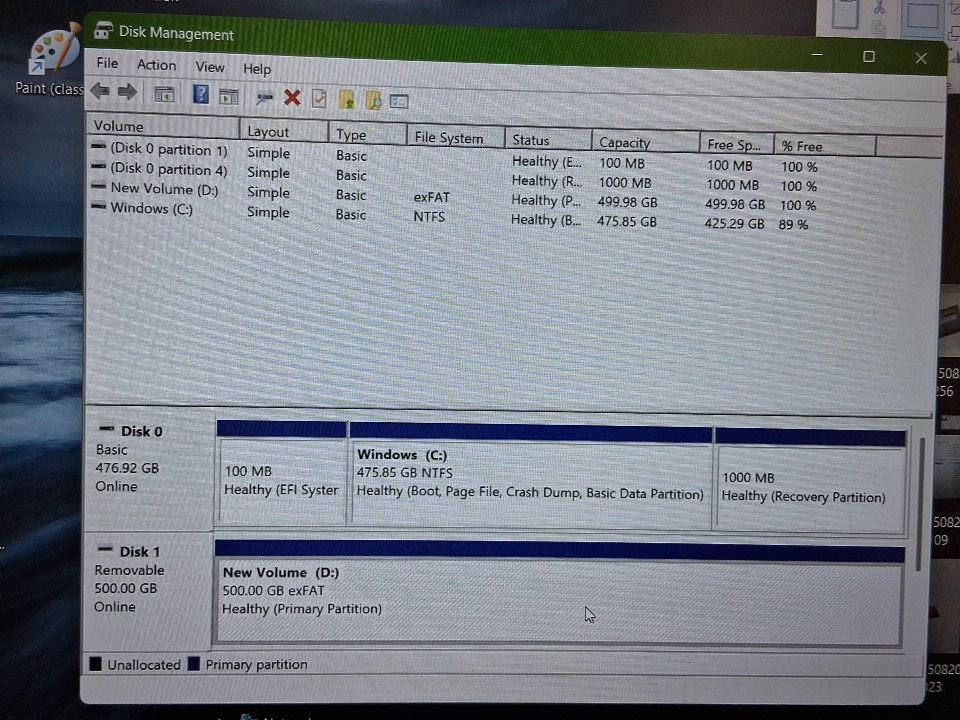Click the drive icon beside Disk 0 partition 1

[x=99, y=146]
